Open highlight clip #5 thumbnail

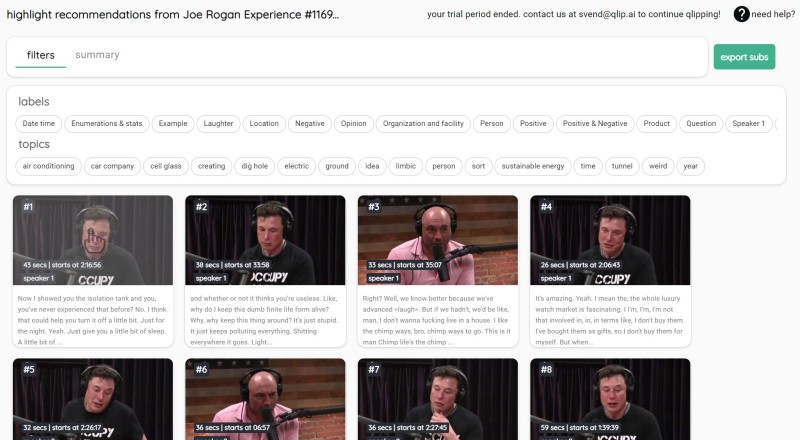coord(93,399)
